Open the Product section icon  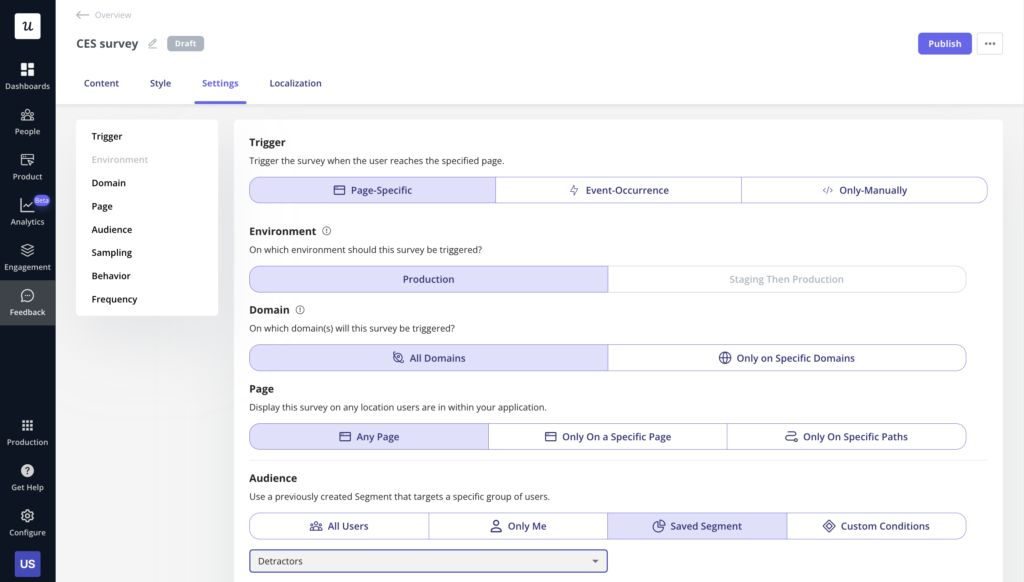27,163
